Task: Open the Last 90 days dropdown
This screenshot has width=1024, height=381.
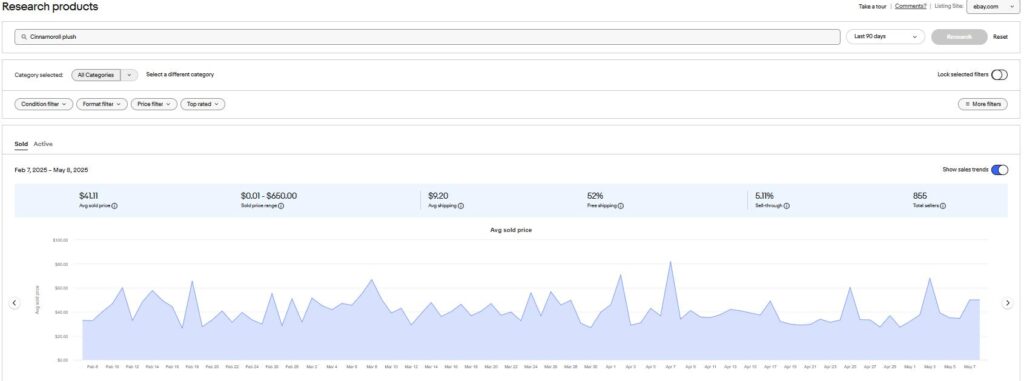Action: pyautogui.click(x=886, y=37)
